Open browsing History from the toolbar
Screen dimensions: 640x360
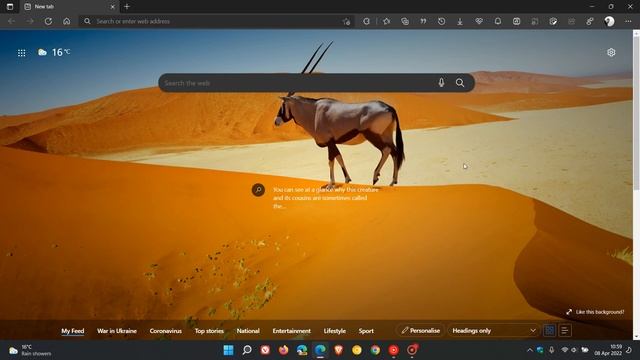click(x=442, y=21)
